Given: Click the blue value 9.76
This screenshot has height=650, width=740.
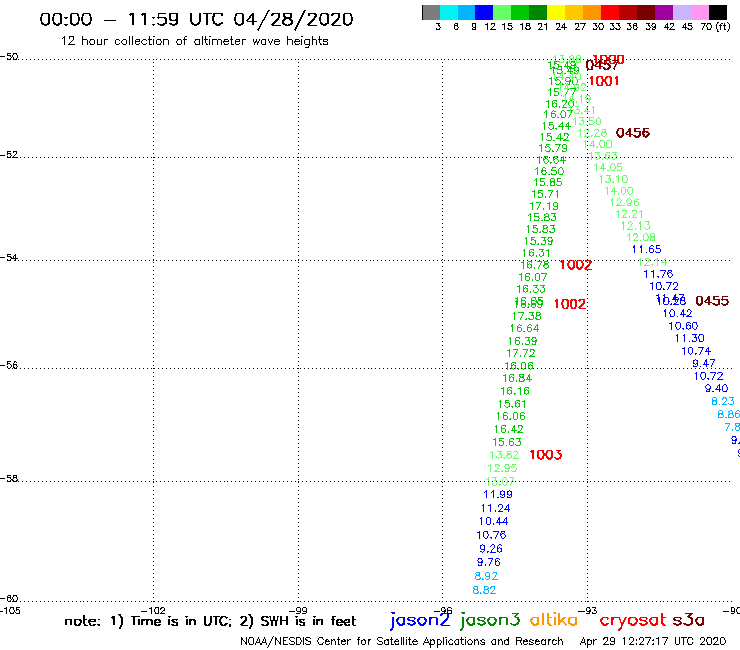Looking at the screenshot, I should click(488, 563).
